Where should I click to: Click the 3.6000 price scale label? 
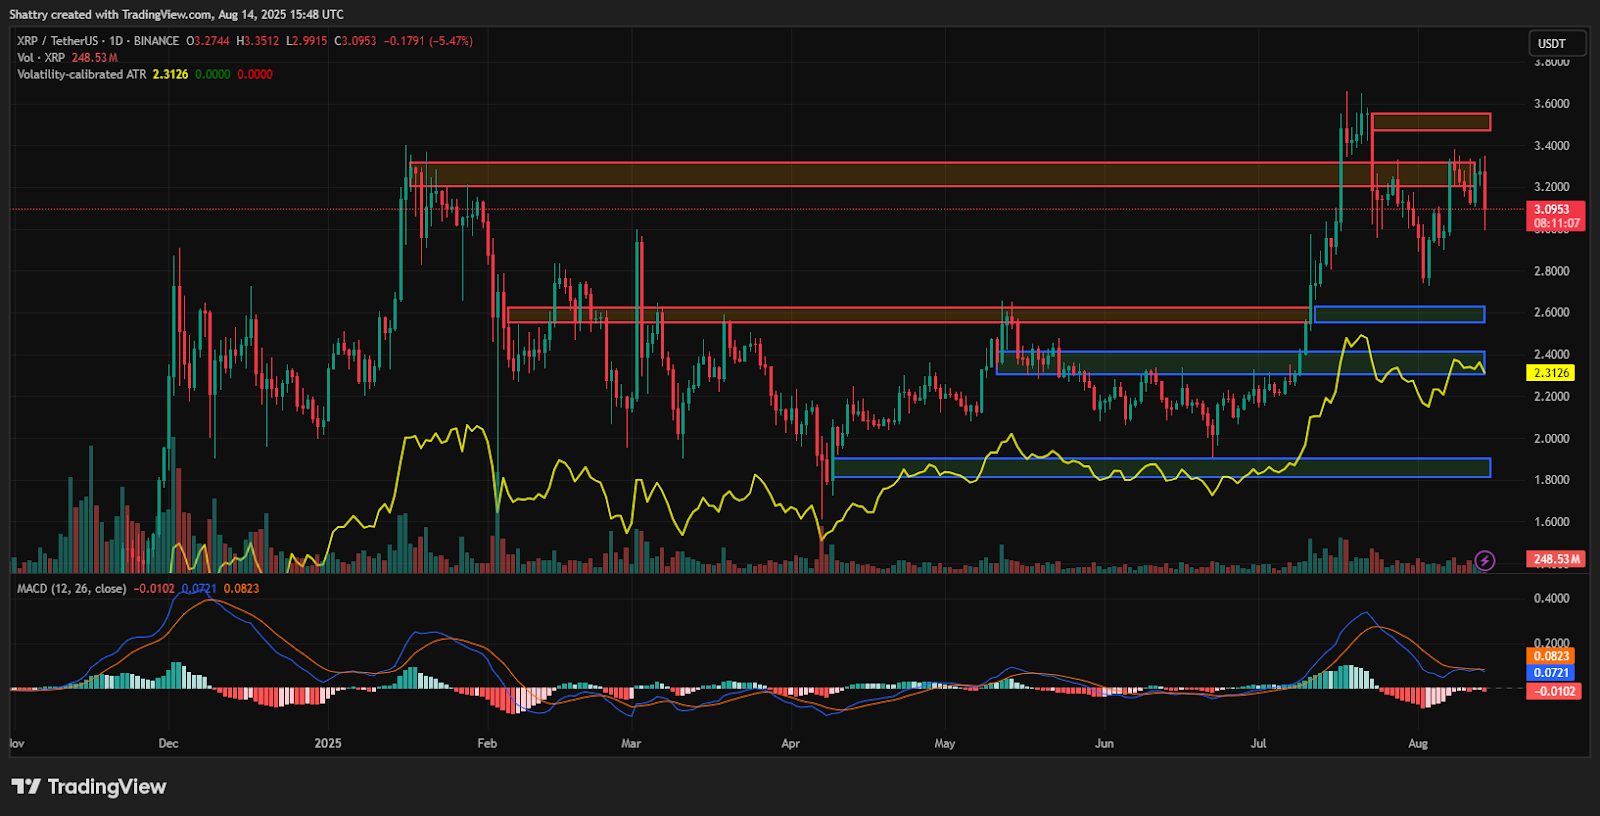(1551, 104)
